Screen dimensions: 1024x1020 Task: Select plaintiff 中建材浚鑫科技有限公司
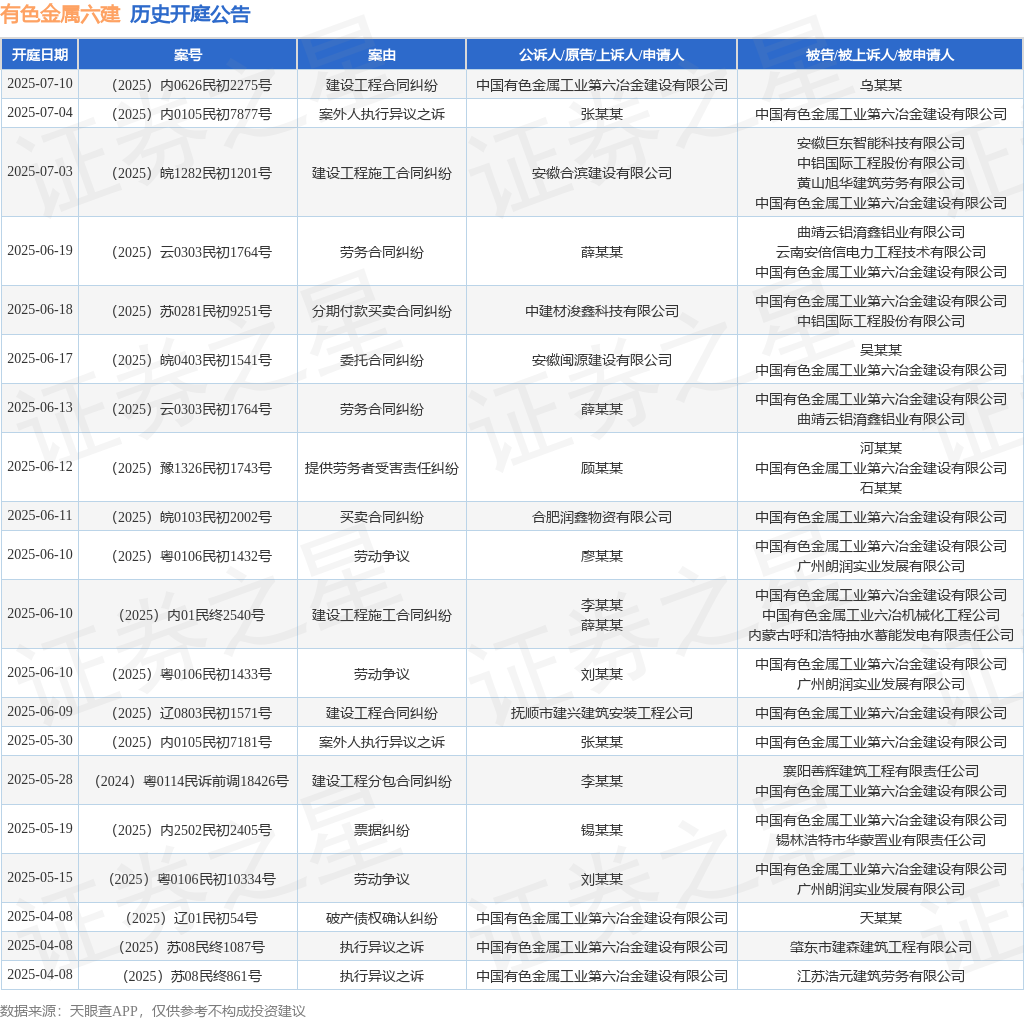coord(601,311)
